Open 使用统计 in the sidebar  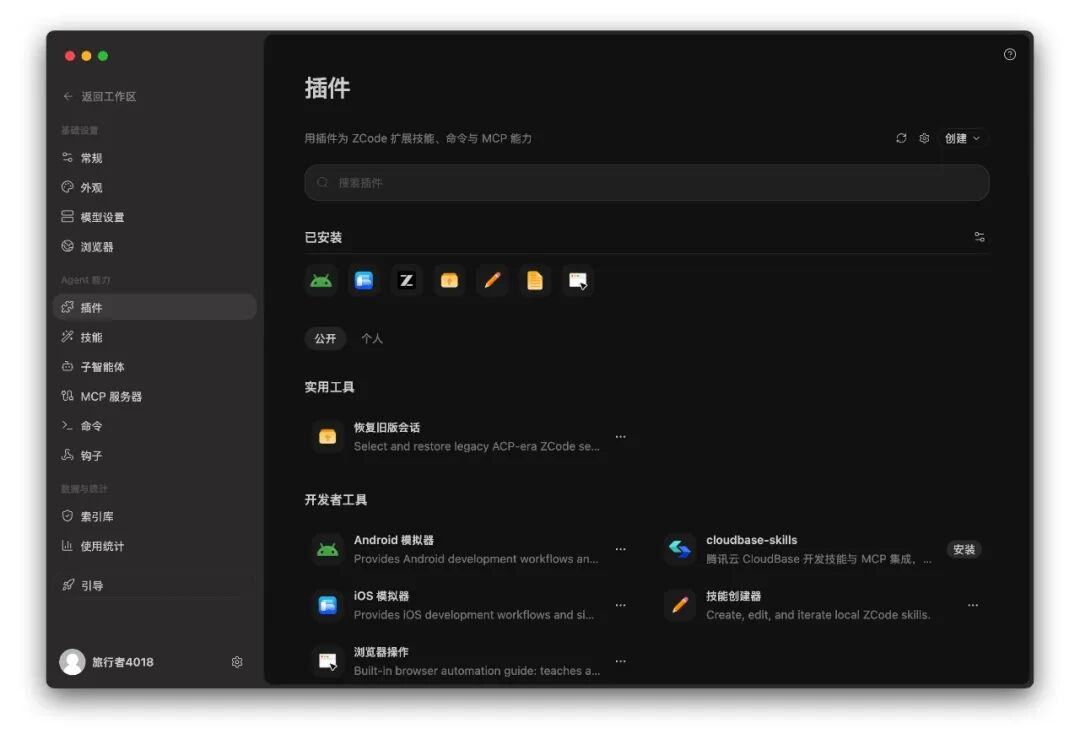(154, 545)
